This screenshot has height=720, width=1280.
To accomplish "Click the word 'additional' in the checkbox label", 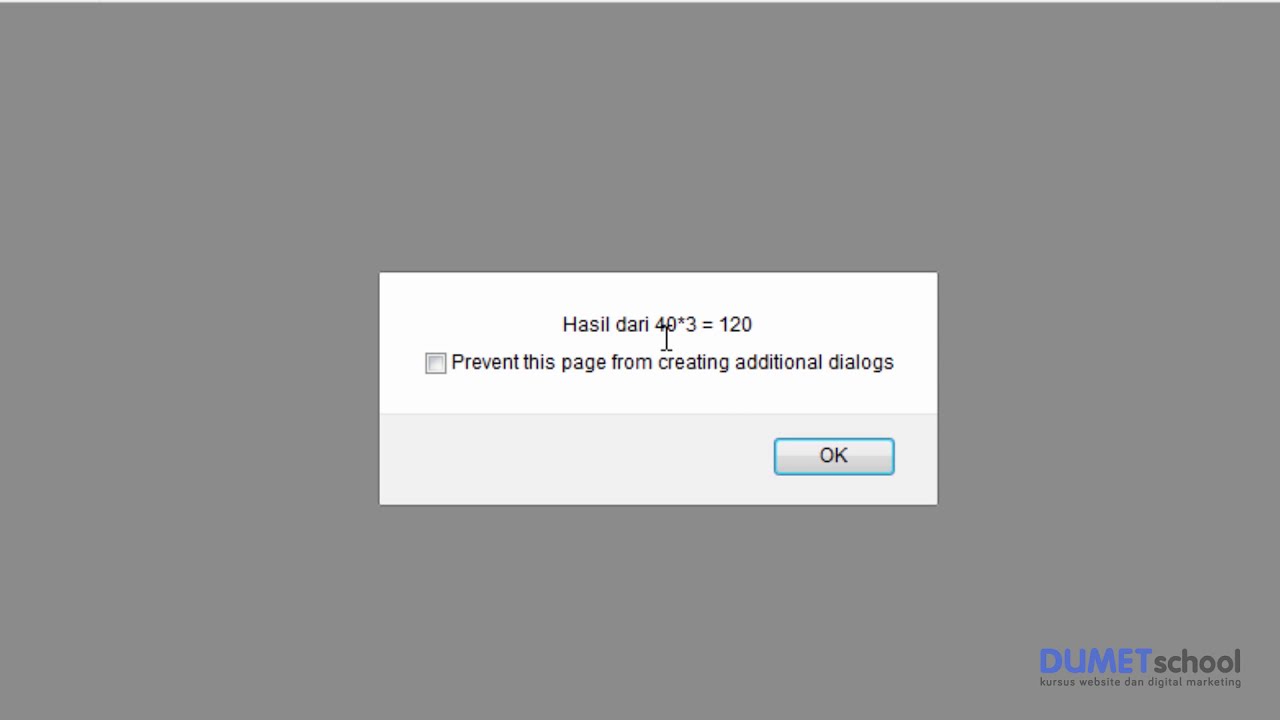I will tap(779, 363).
